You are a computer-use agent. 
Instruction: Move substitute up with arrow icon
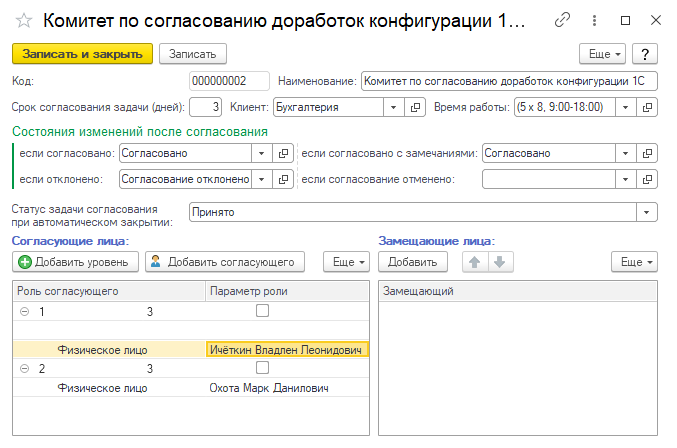(x=475, y=262)
